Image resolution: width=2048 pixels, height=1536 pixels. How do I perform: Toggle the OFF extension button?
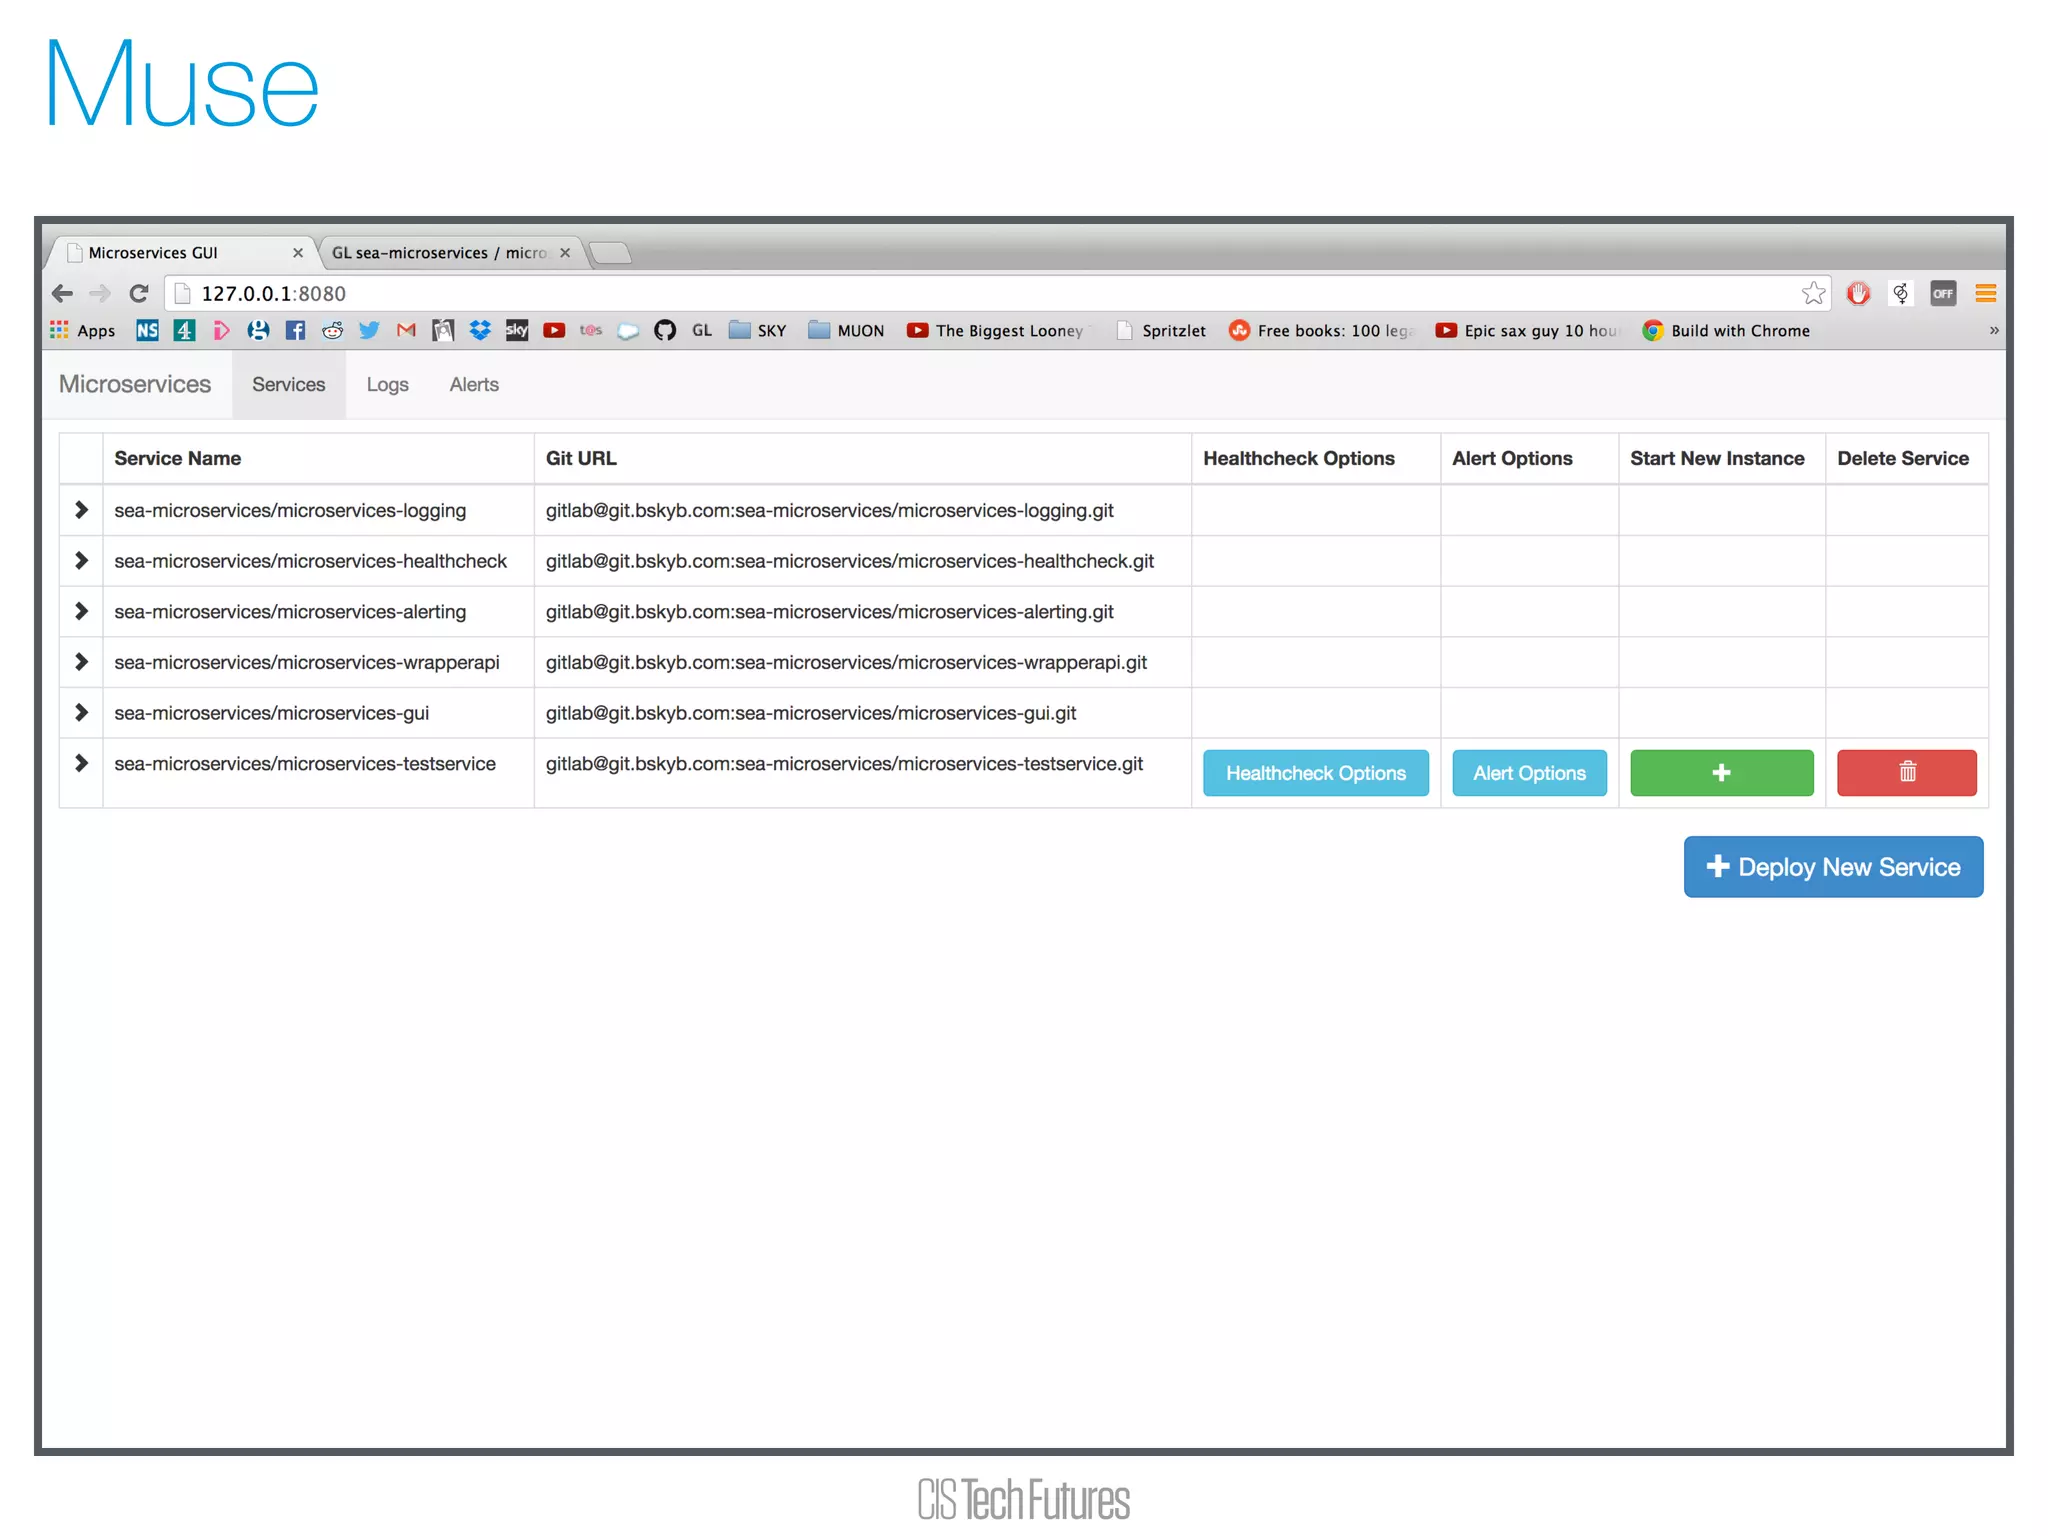(1942, 293)
